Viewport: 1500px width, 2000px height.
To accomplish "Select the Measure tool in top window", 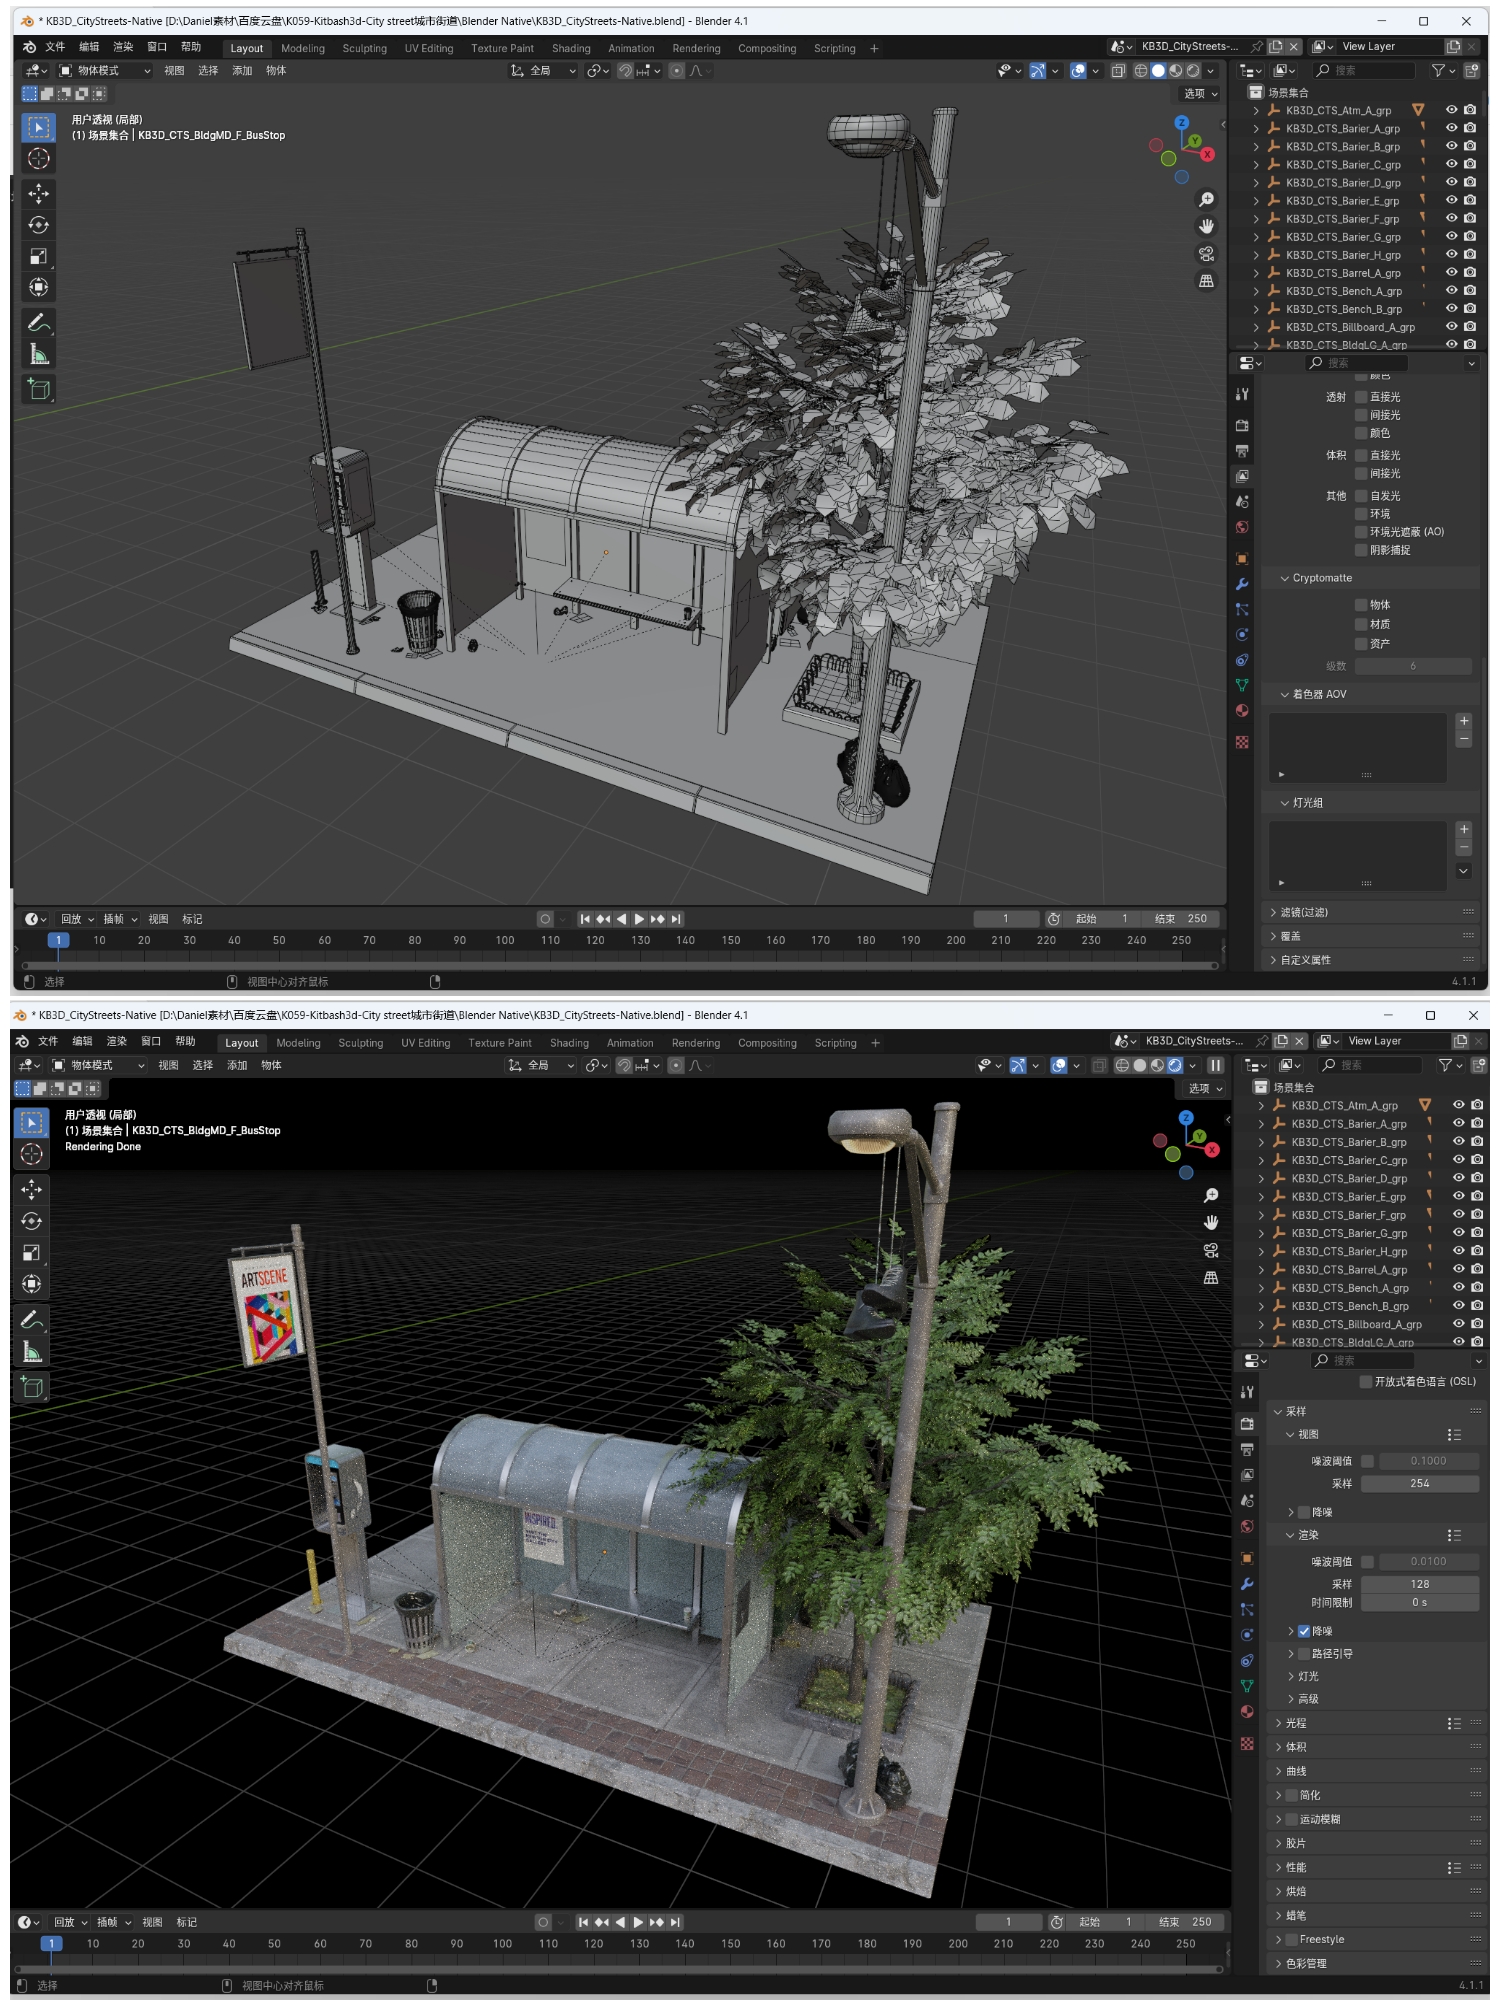I will (39, 355).
